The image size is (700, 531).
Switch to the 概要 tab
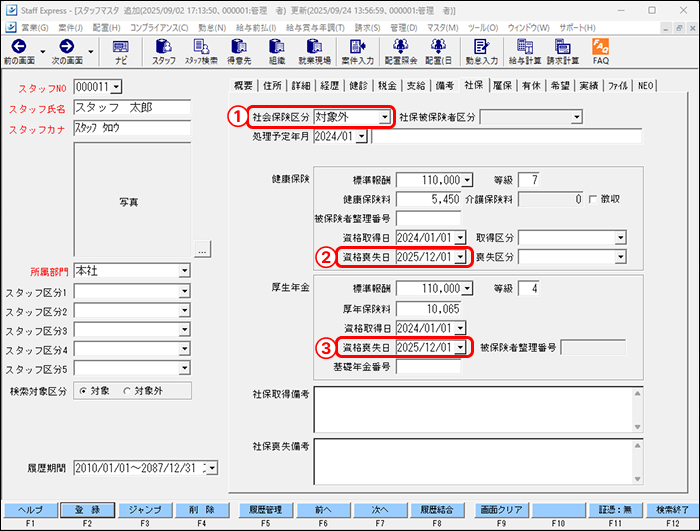pyautogui.click(x=243, y=85)
